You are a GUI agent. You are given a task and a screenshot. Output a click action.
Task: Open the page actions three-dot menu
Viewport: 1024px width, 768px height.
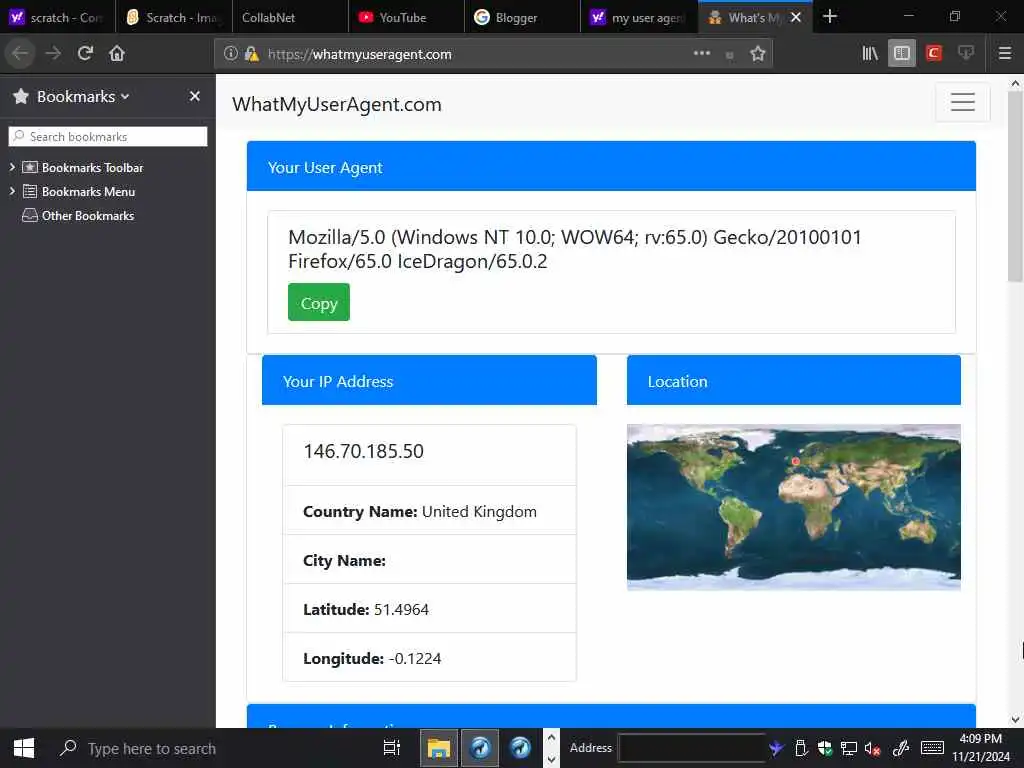click(702, 53)
